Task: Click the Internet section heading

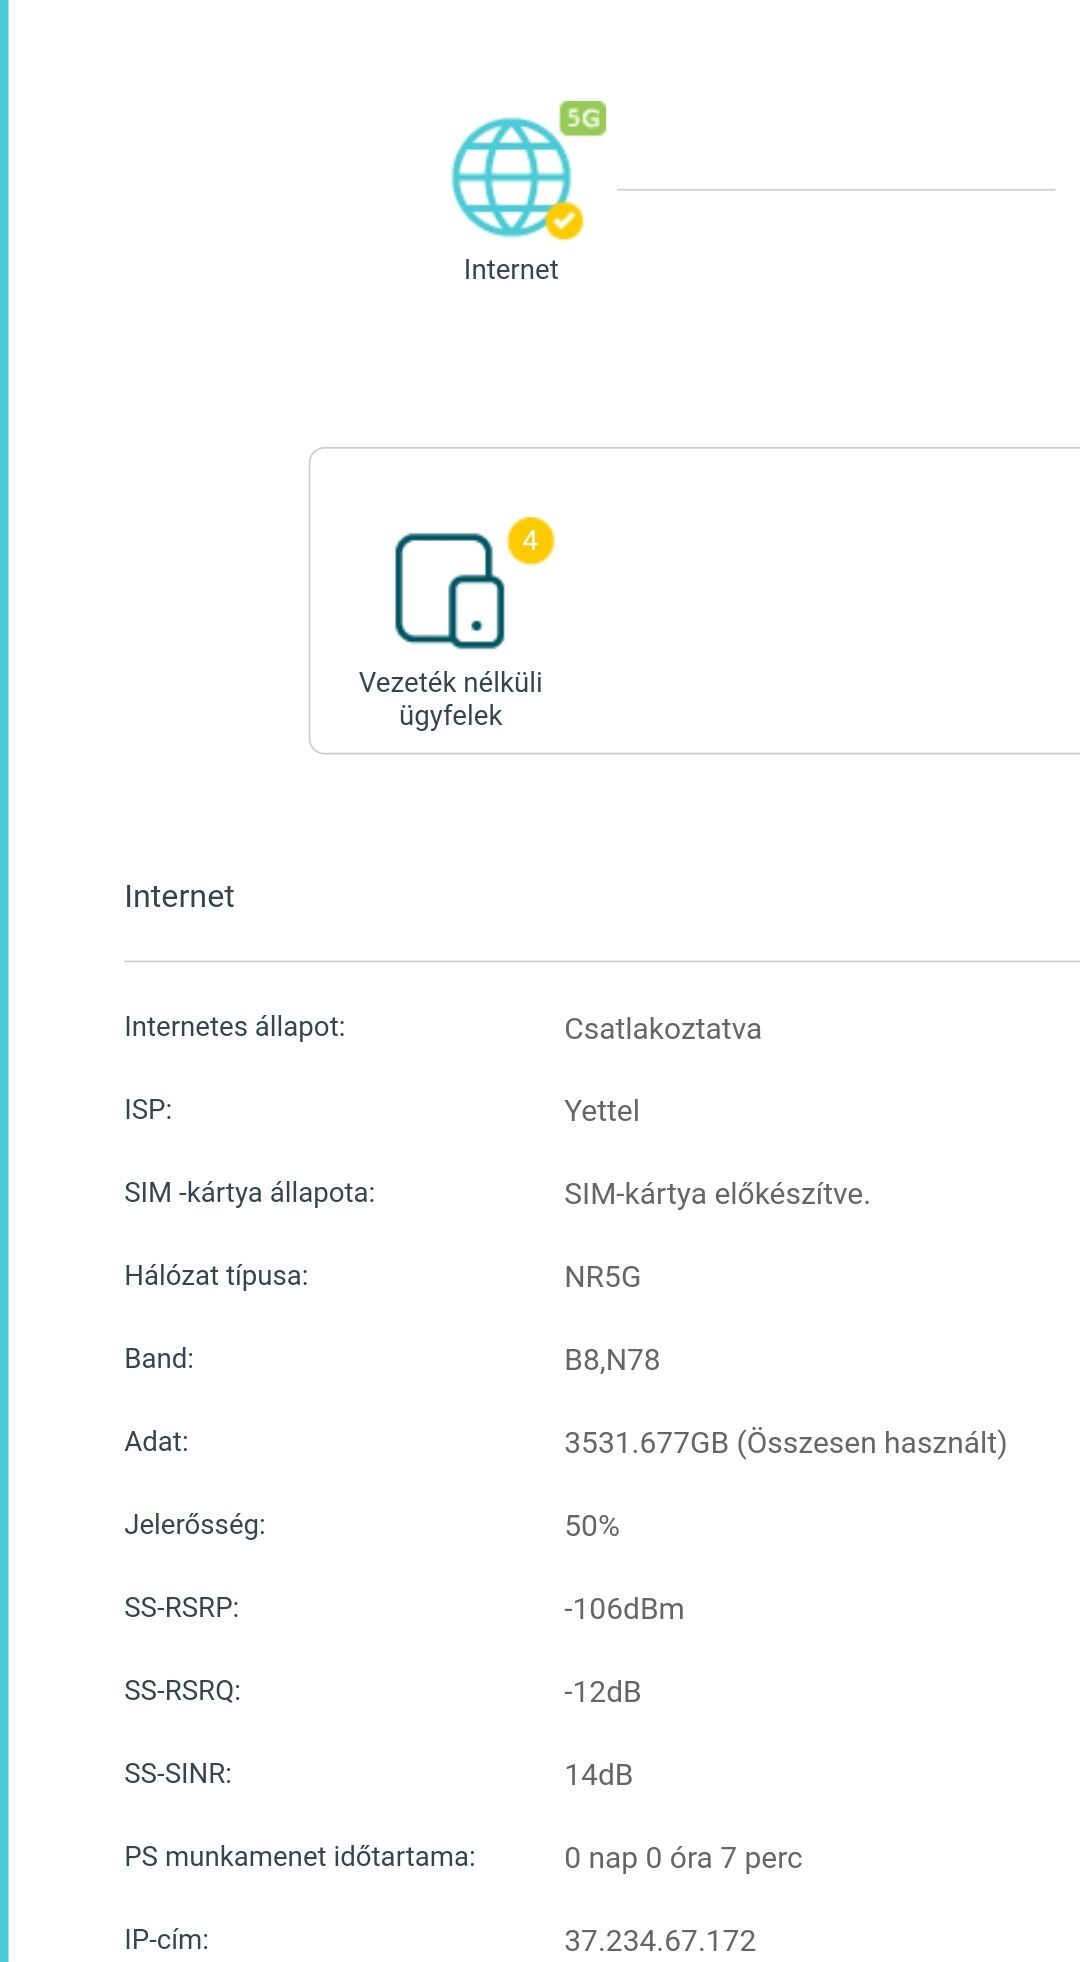Action: pyautogui.click(x=179, y=897)
